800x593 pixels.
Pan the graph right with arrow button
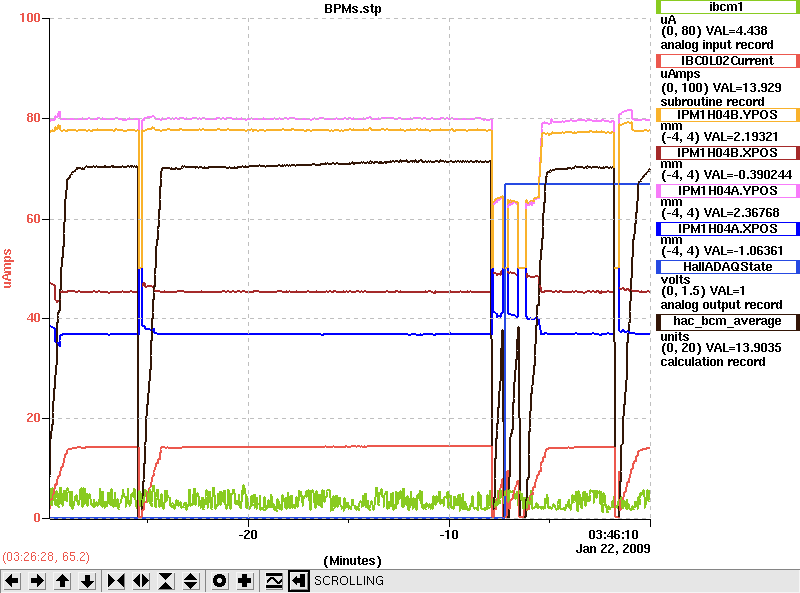pyautogui.click(x=37, y=581)
